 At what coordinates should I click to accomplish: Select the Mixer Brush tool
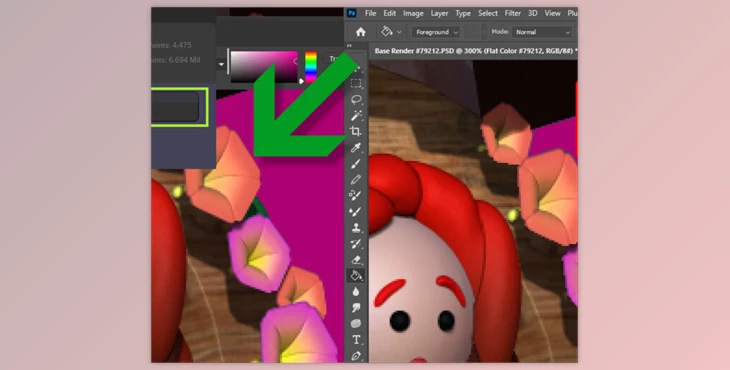coord(356,212)
